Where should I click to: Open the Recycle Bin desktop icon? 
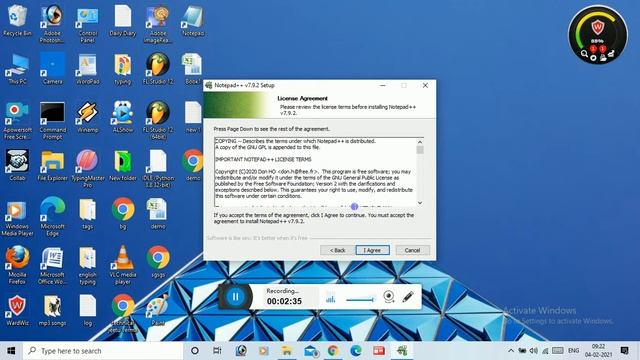[x=17, y=21]
